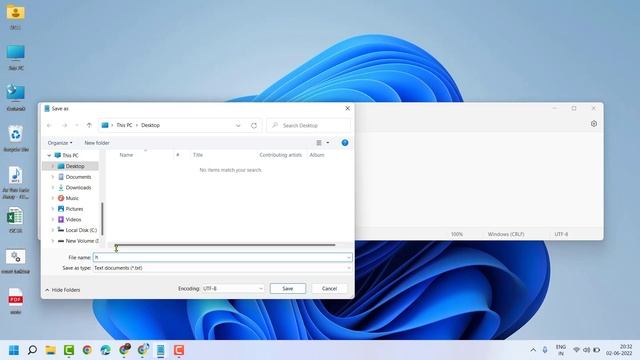The height and width of the screenshot is (360, 640).
Task: Cancel the Save as dialog
Action: 329,288
